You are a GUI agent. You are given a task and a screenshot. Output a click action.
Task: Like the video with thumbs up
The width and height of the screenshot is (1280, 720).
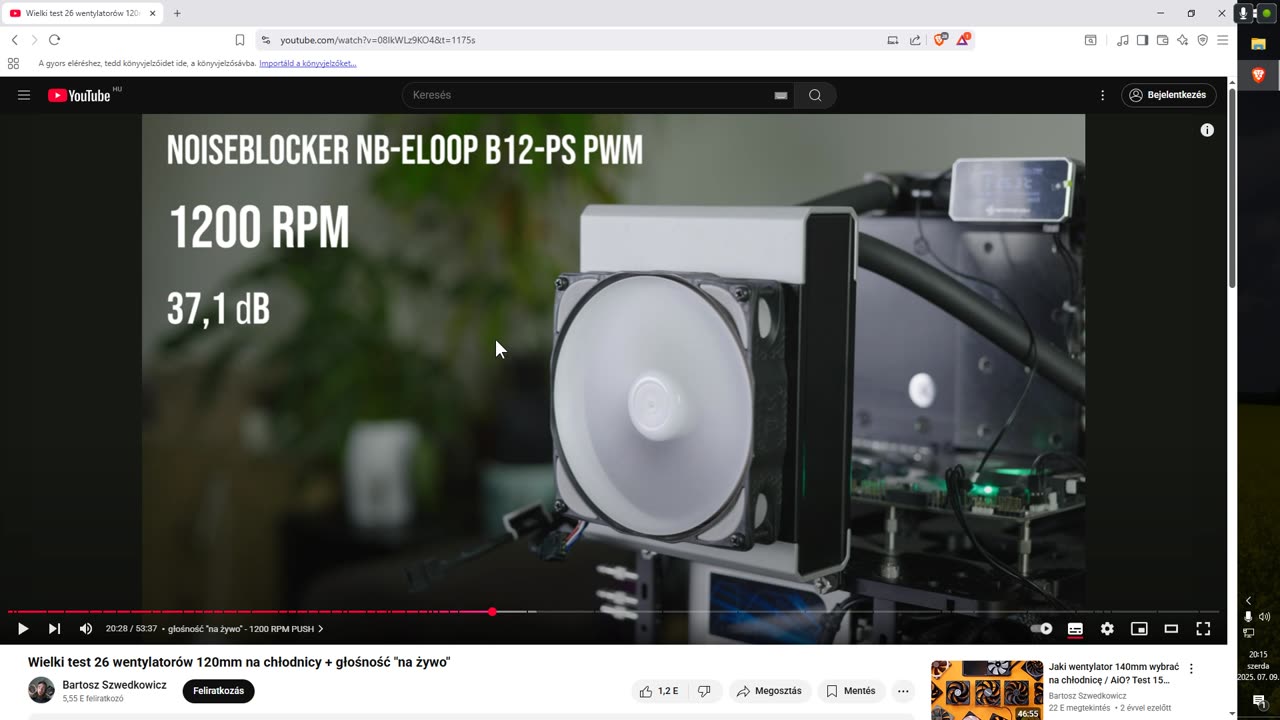(659, 691)
